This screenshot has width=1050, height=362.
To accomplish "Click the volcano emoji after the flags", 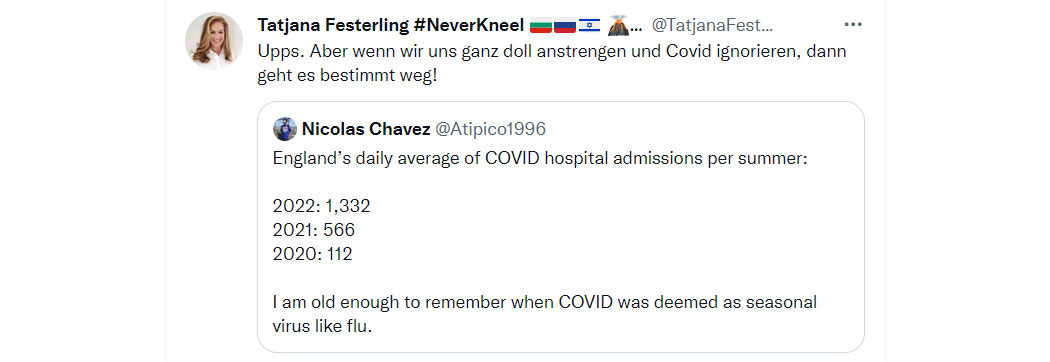I will (617, 25).
